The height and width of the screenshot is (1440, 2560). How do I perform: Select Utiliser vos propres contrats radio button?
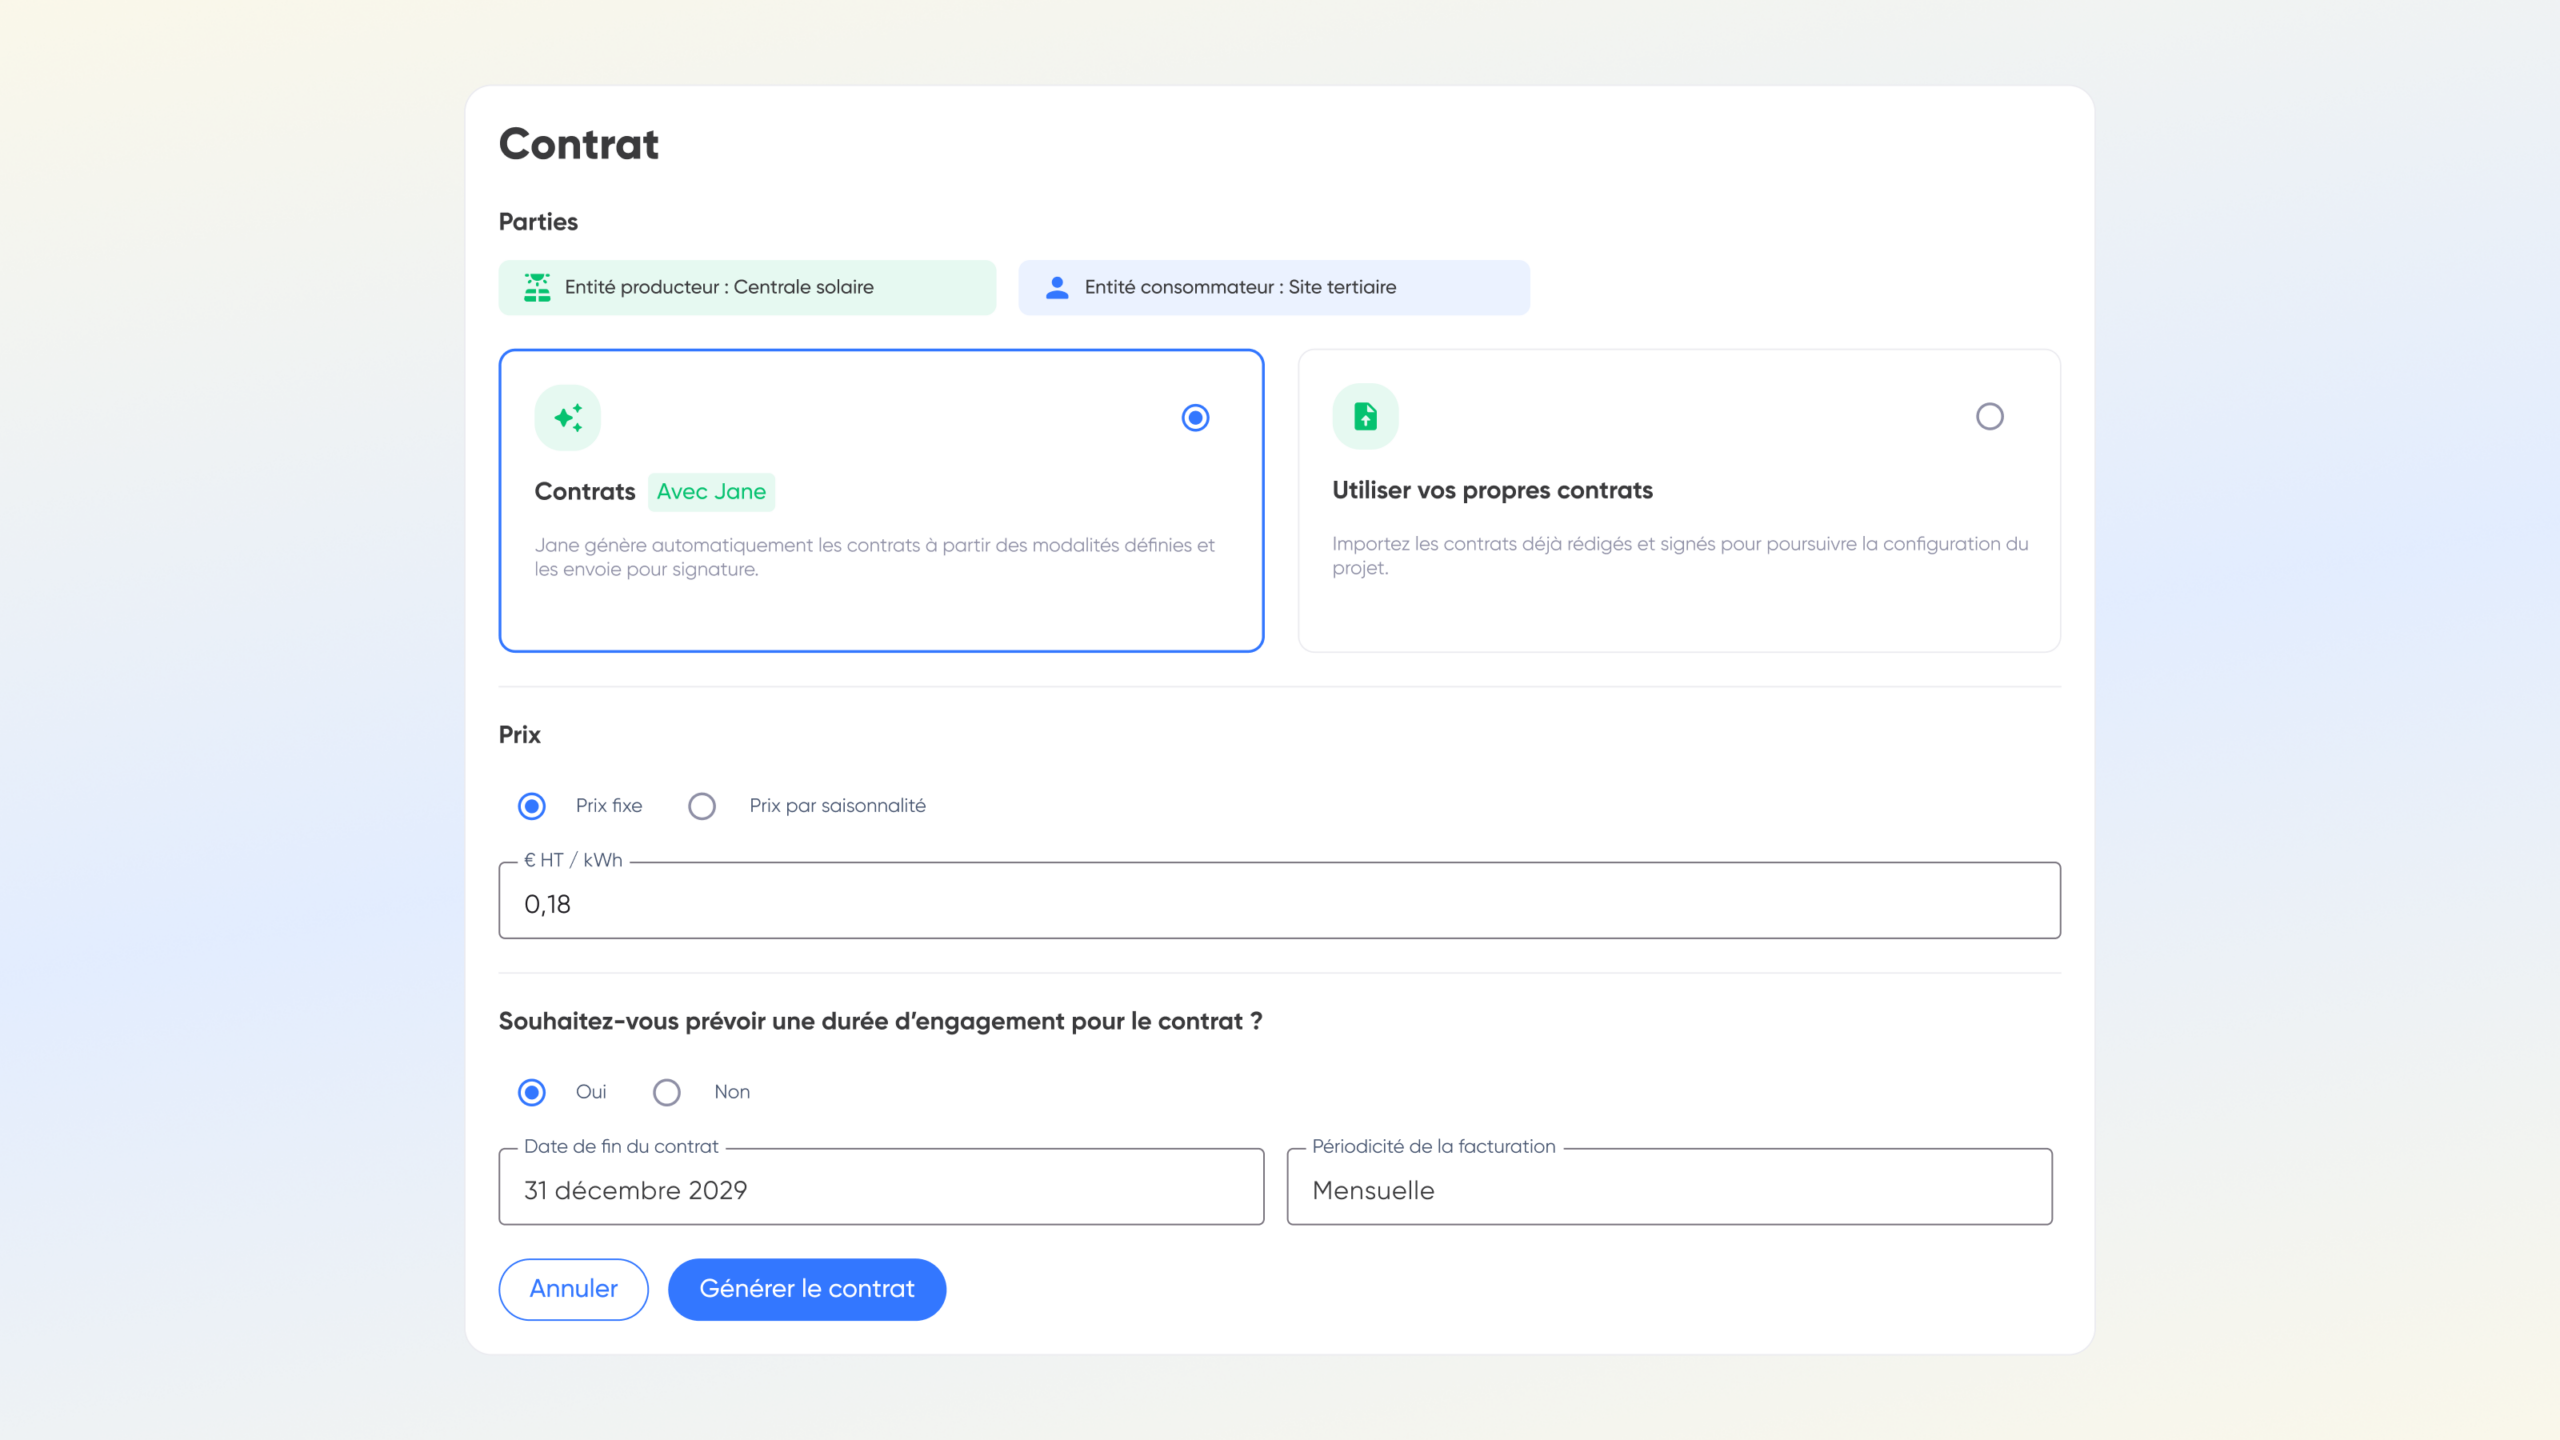tap(1989, 416)
